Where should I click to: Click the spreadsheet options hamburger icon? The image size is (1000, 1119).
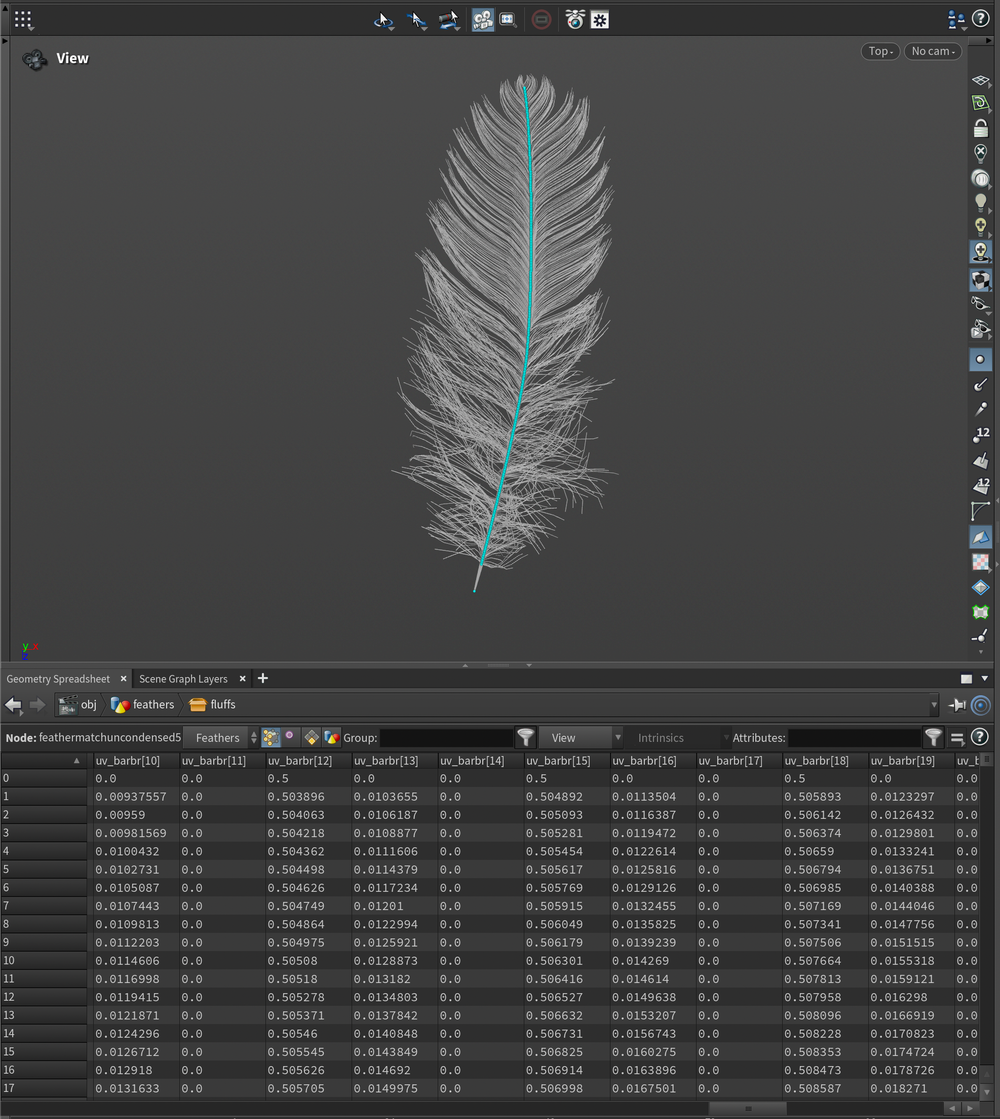(957, 737)
